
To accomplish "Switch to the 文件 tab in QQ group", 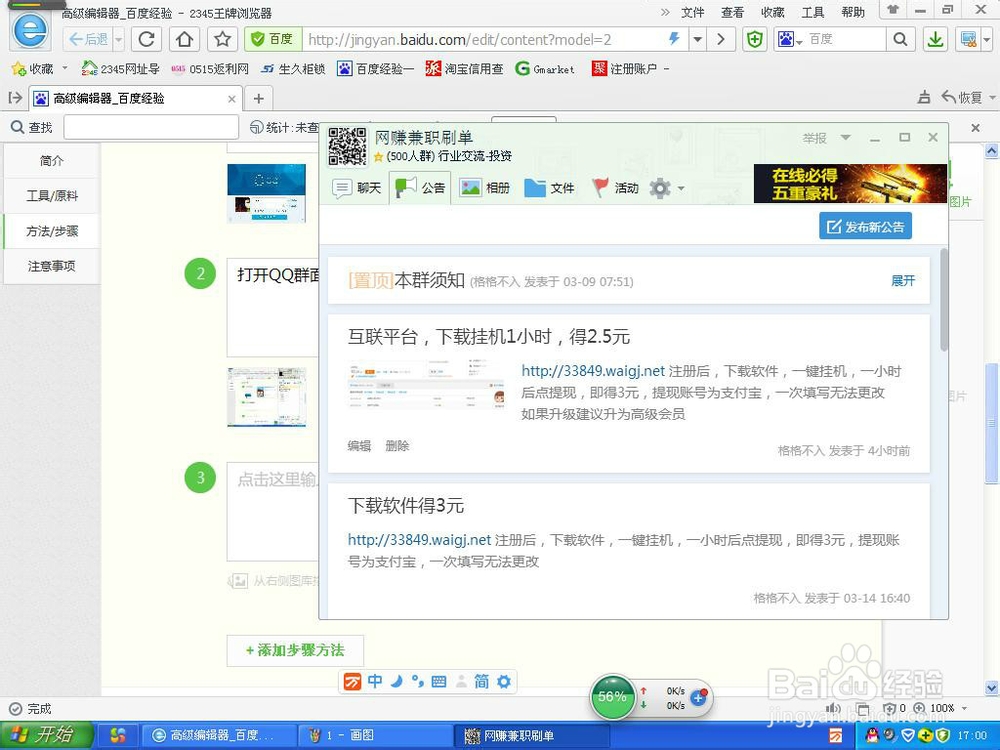I will click(549, 188).
